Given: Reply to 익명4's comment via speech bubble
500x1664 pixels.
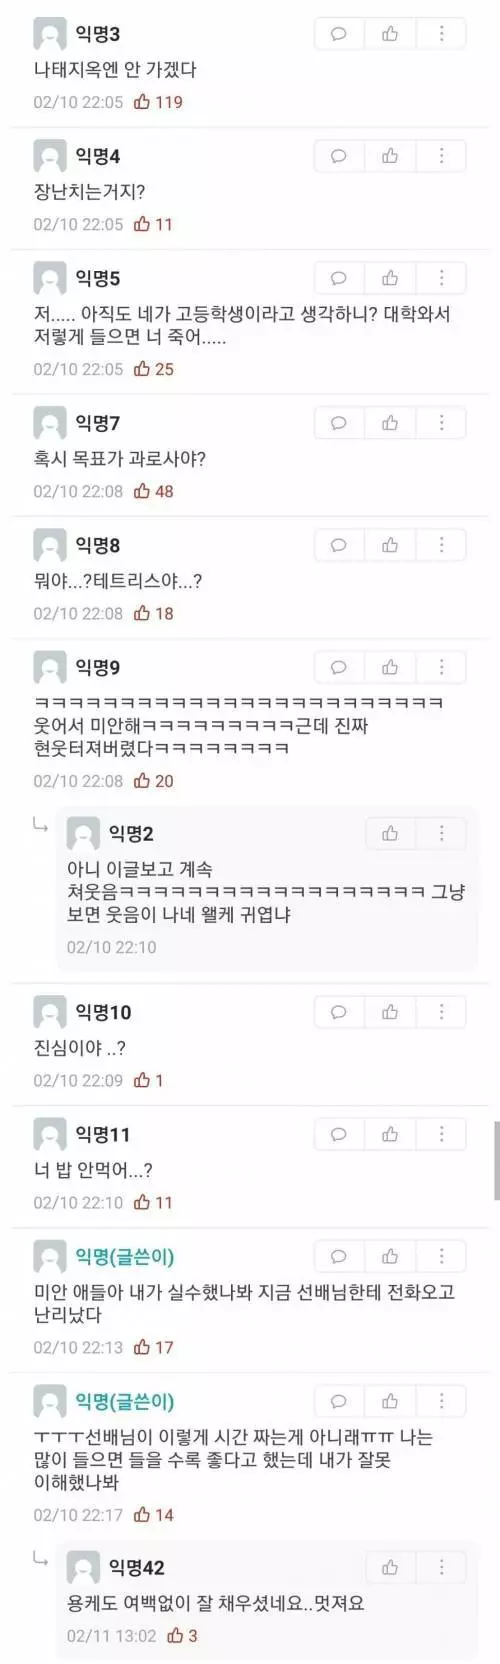Looking at the screenshot, I should pyautogui.click(x=339, y=156).
